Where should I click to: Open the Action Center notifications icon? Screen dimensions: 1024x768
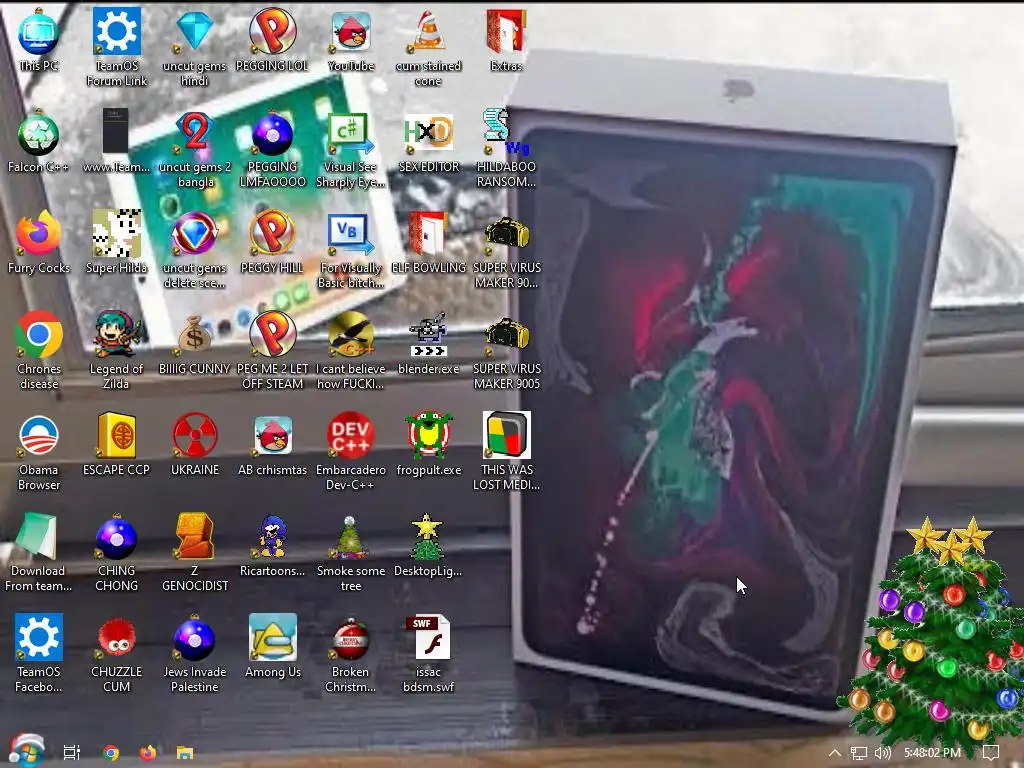coord(991,753)
